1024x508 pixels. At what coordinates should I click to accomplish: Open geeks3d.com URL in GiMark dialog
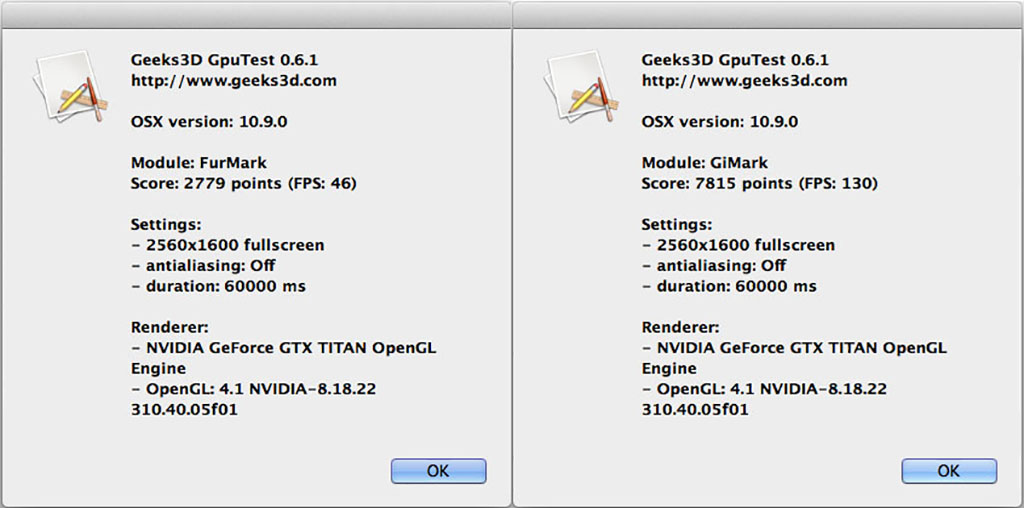click(x=744, y=81)
